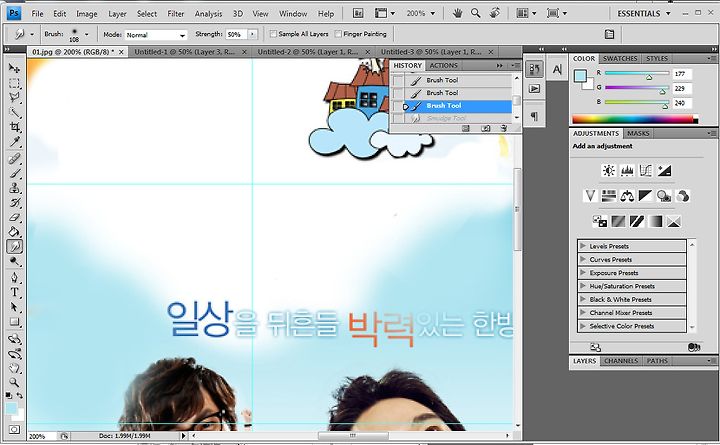
Task: Select the Eraser tool
Action: pyautogui.click(x=14, y=217)
